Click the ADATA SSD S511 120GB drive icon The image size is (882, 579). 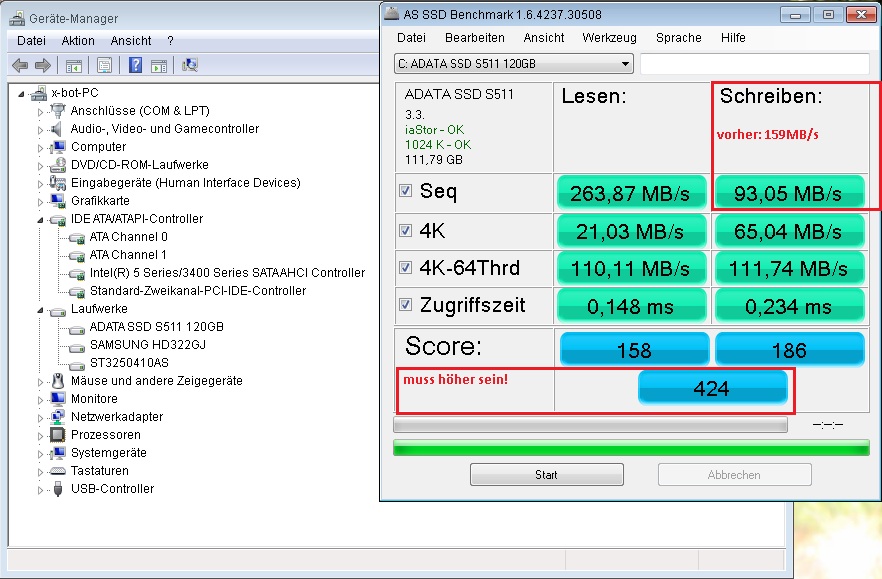[76, 328]
